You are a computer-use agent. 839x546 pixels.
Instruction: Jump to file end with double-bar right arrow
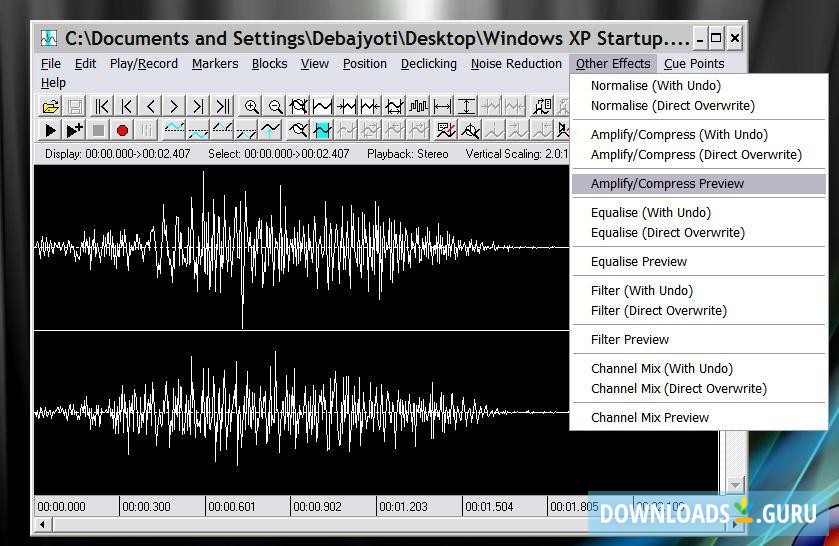coord(223,106)
